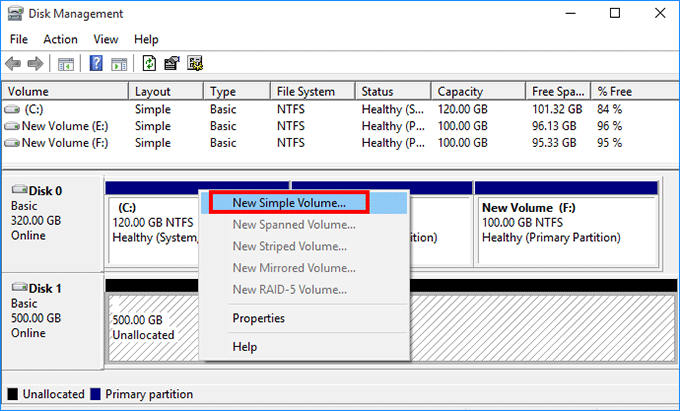This screenshot has width=680, height=411.
Task: Click the 120.00 GB capacity cell
Action: click(x=462, y=109)
